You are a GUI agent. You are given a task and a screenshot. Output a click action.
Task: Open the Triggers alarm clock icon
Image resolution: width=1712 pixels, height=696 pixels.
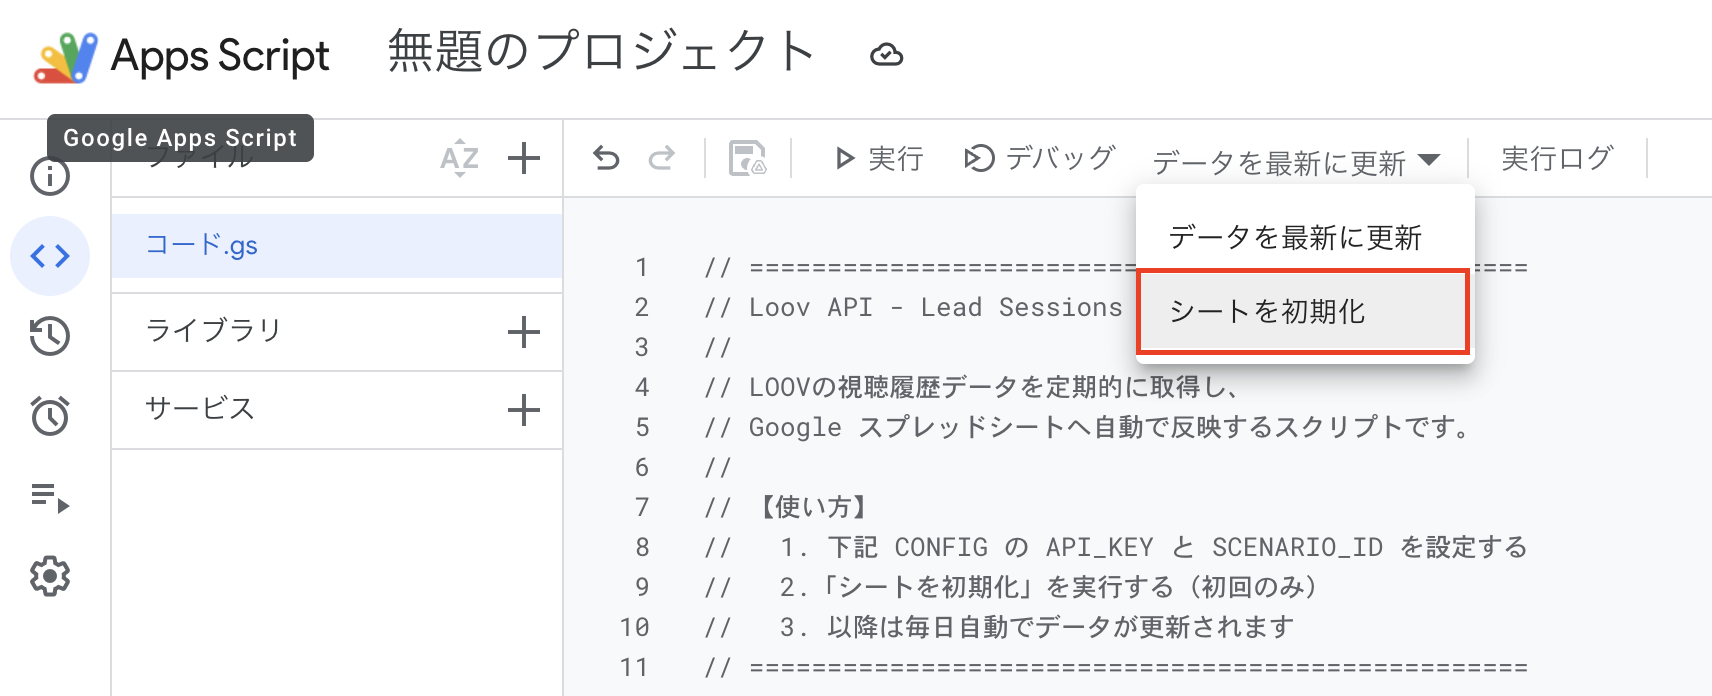pos(50,416)
